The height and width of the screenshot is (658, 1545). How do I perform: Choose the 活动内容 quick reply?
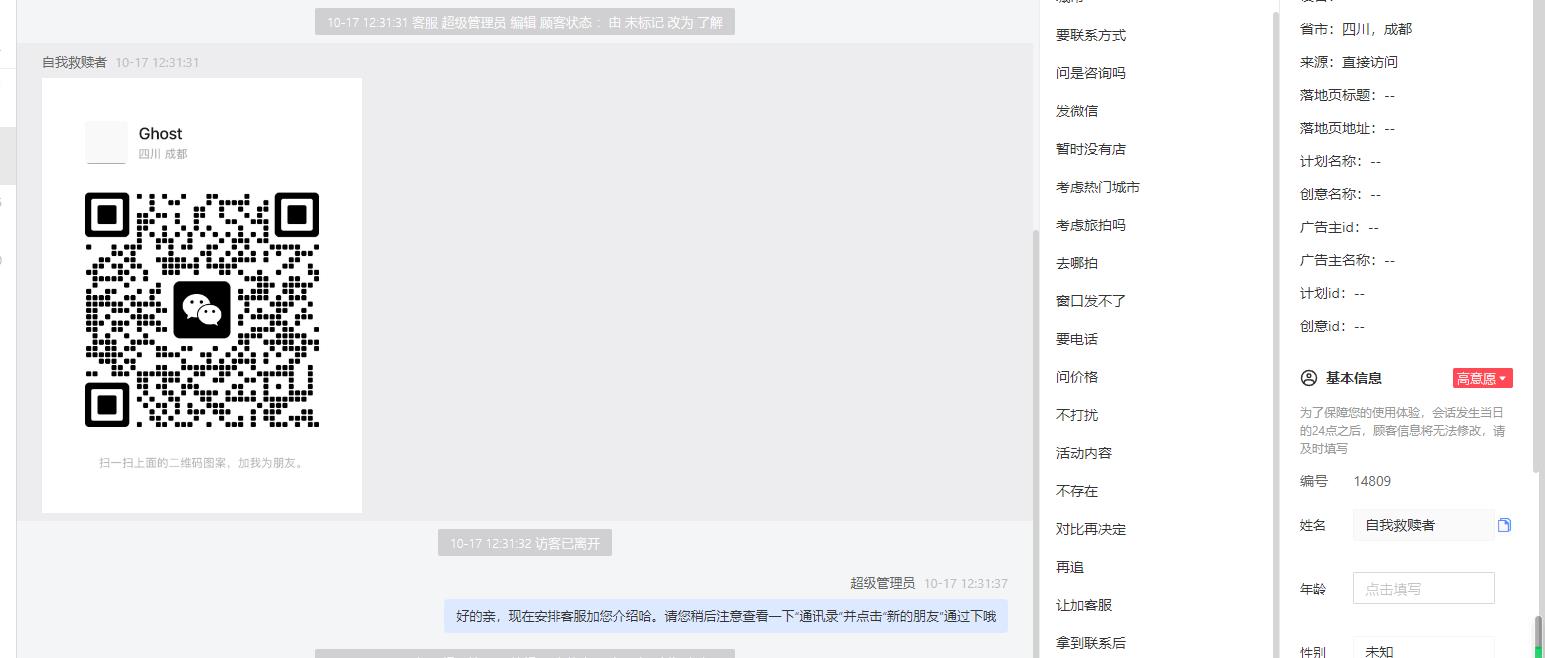click(x=1084, y=453)
